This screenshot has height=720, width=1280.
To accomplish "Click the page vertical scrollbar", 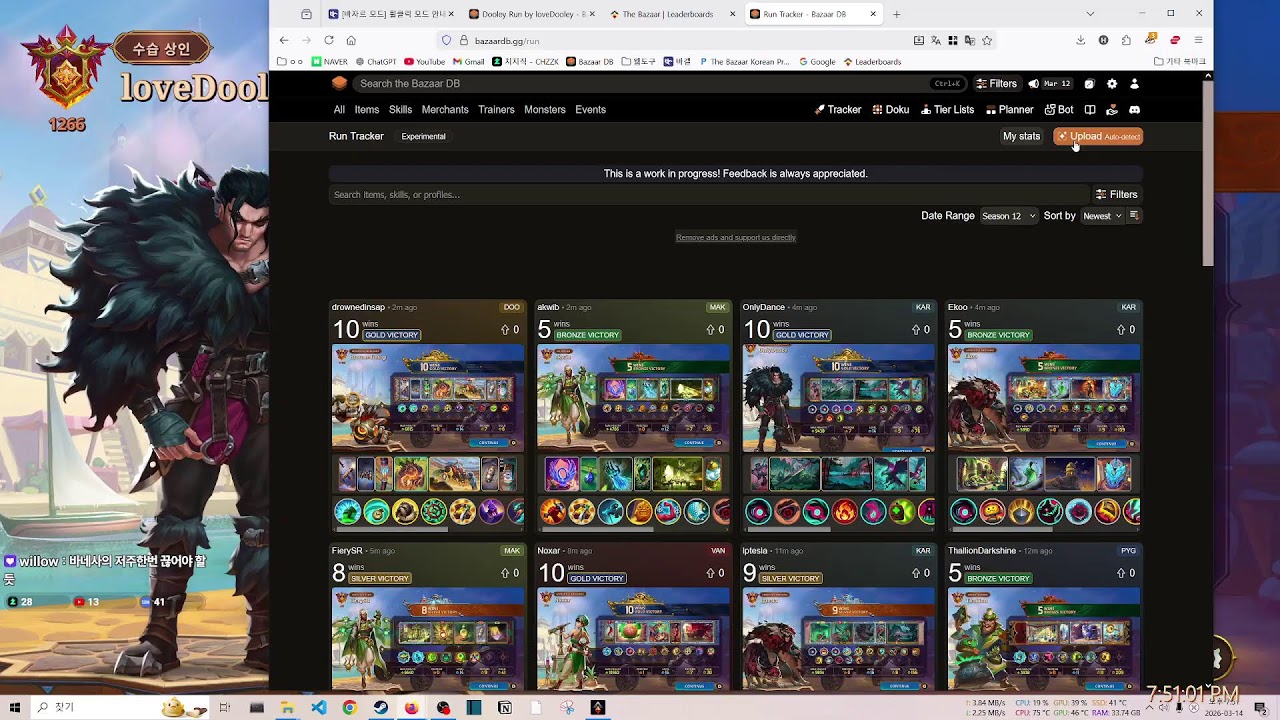I will (1208, 174).
